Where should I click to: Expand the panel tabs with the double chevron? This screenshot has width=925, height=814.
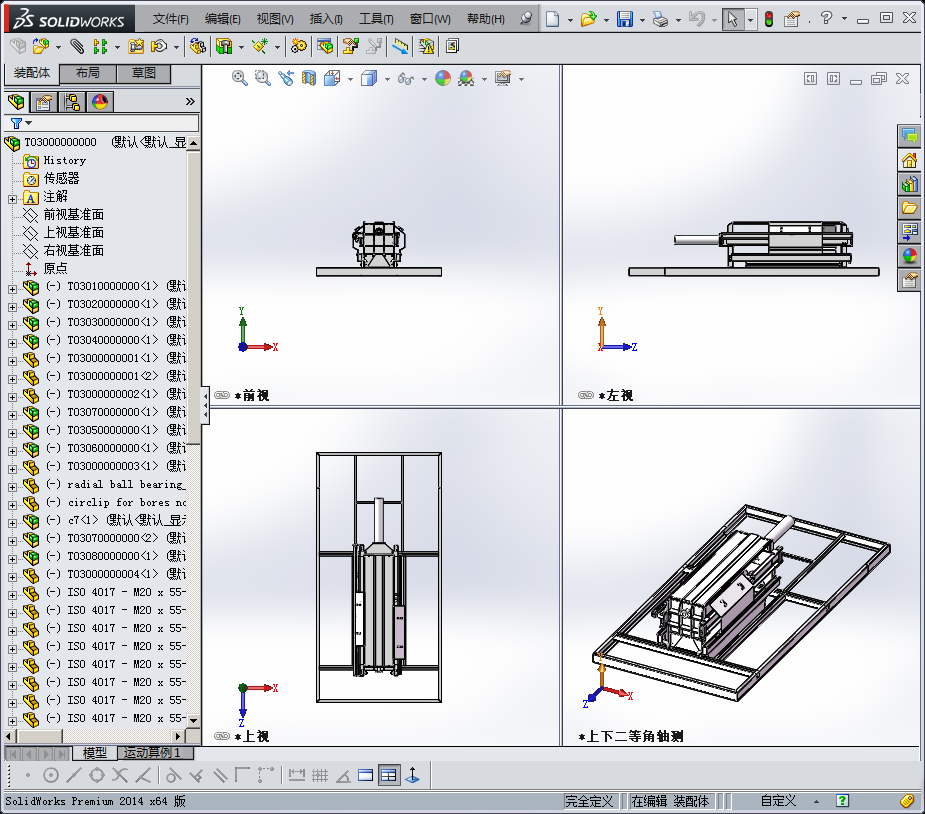(x=190, y=101)
